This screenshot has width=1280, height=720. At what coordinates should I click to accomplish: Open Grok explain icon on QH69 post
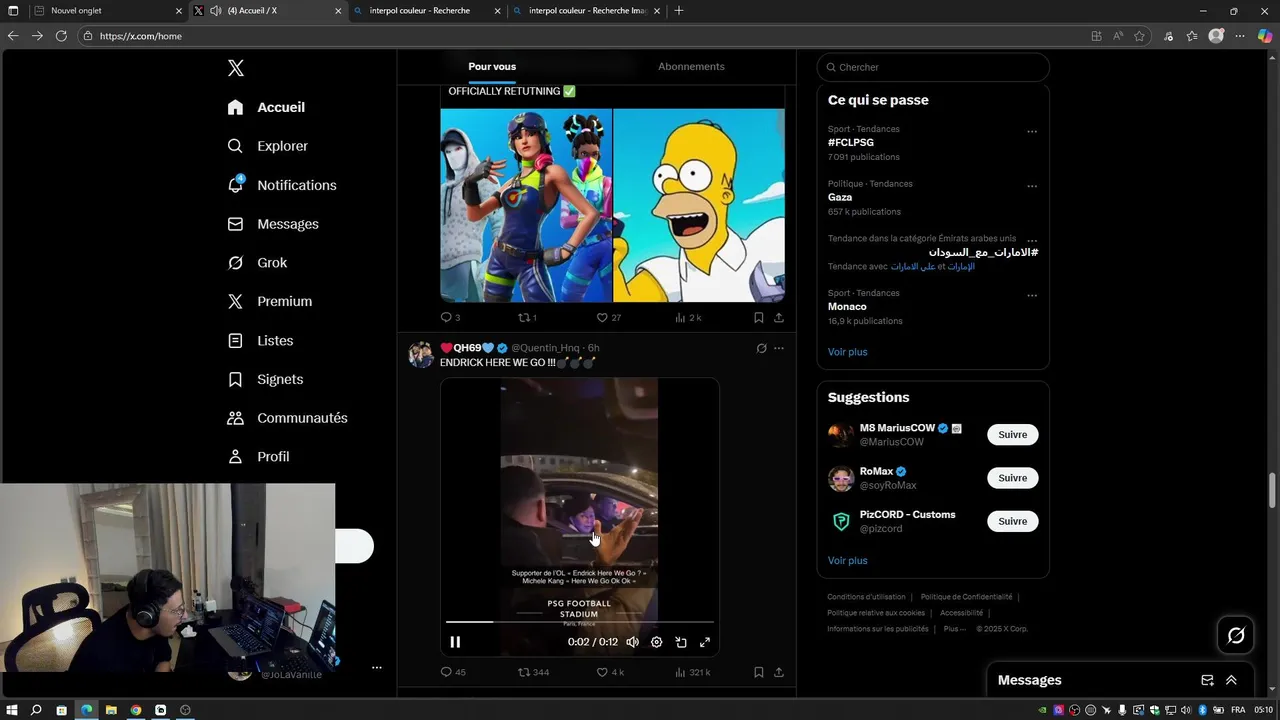[x=761, y=348]
